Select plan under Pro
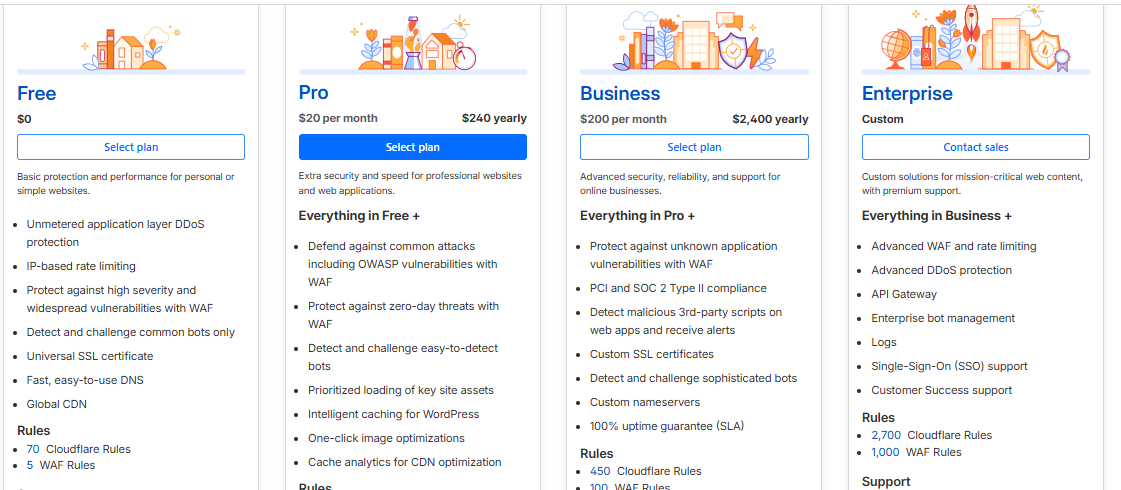 (x=412, y=147)
